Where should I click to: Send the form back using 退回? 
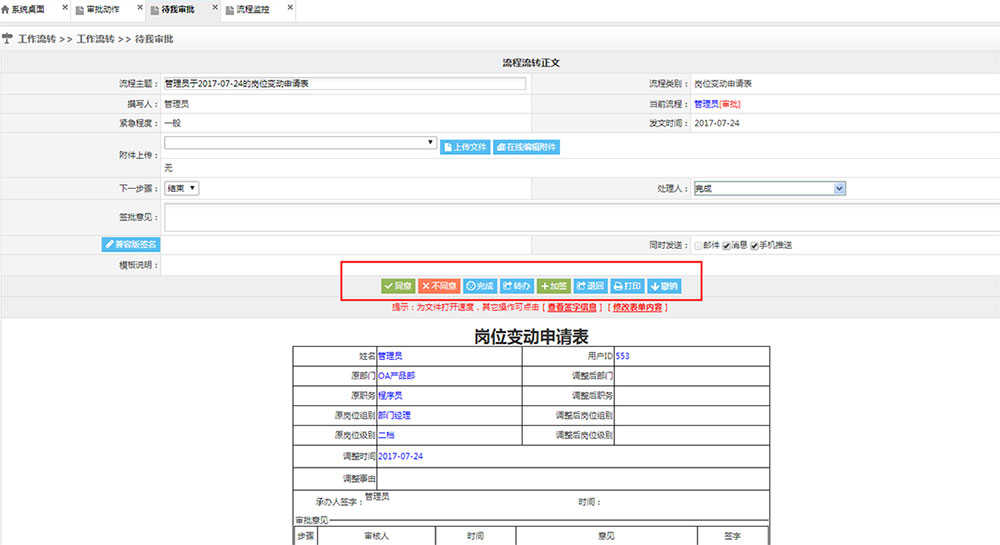coord(590,286)
